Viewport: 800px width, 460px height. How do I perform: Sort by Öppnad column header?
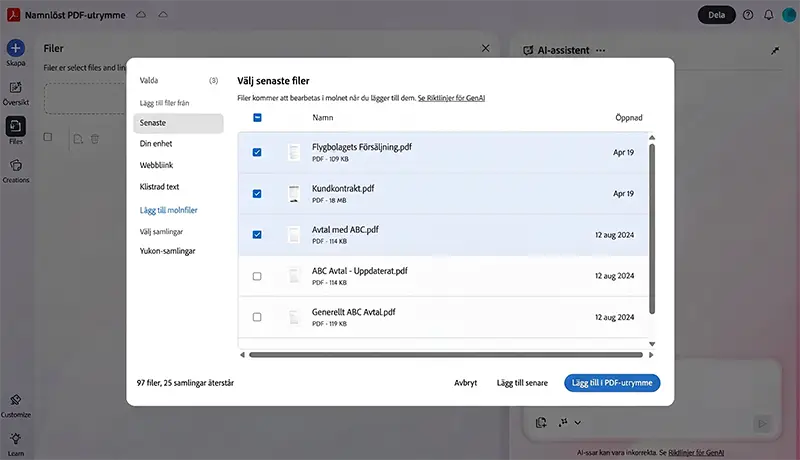pos(629,118)
